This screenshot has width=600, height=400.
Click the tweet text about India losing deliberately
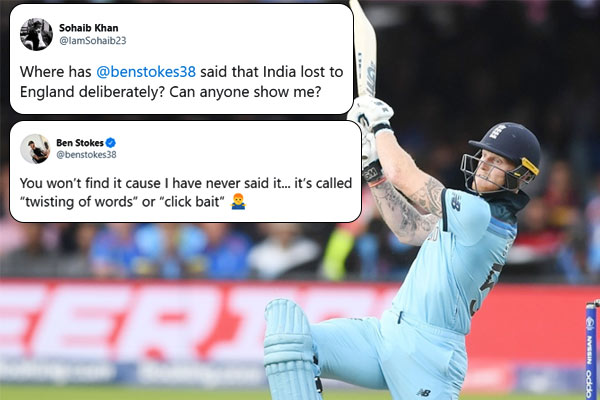(181, 82)
